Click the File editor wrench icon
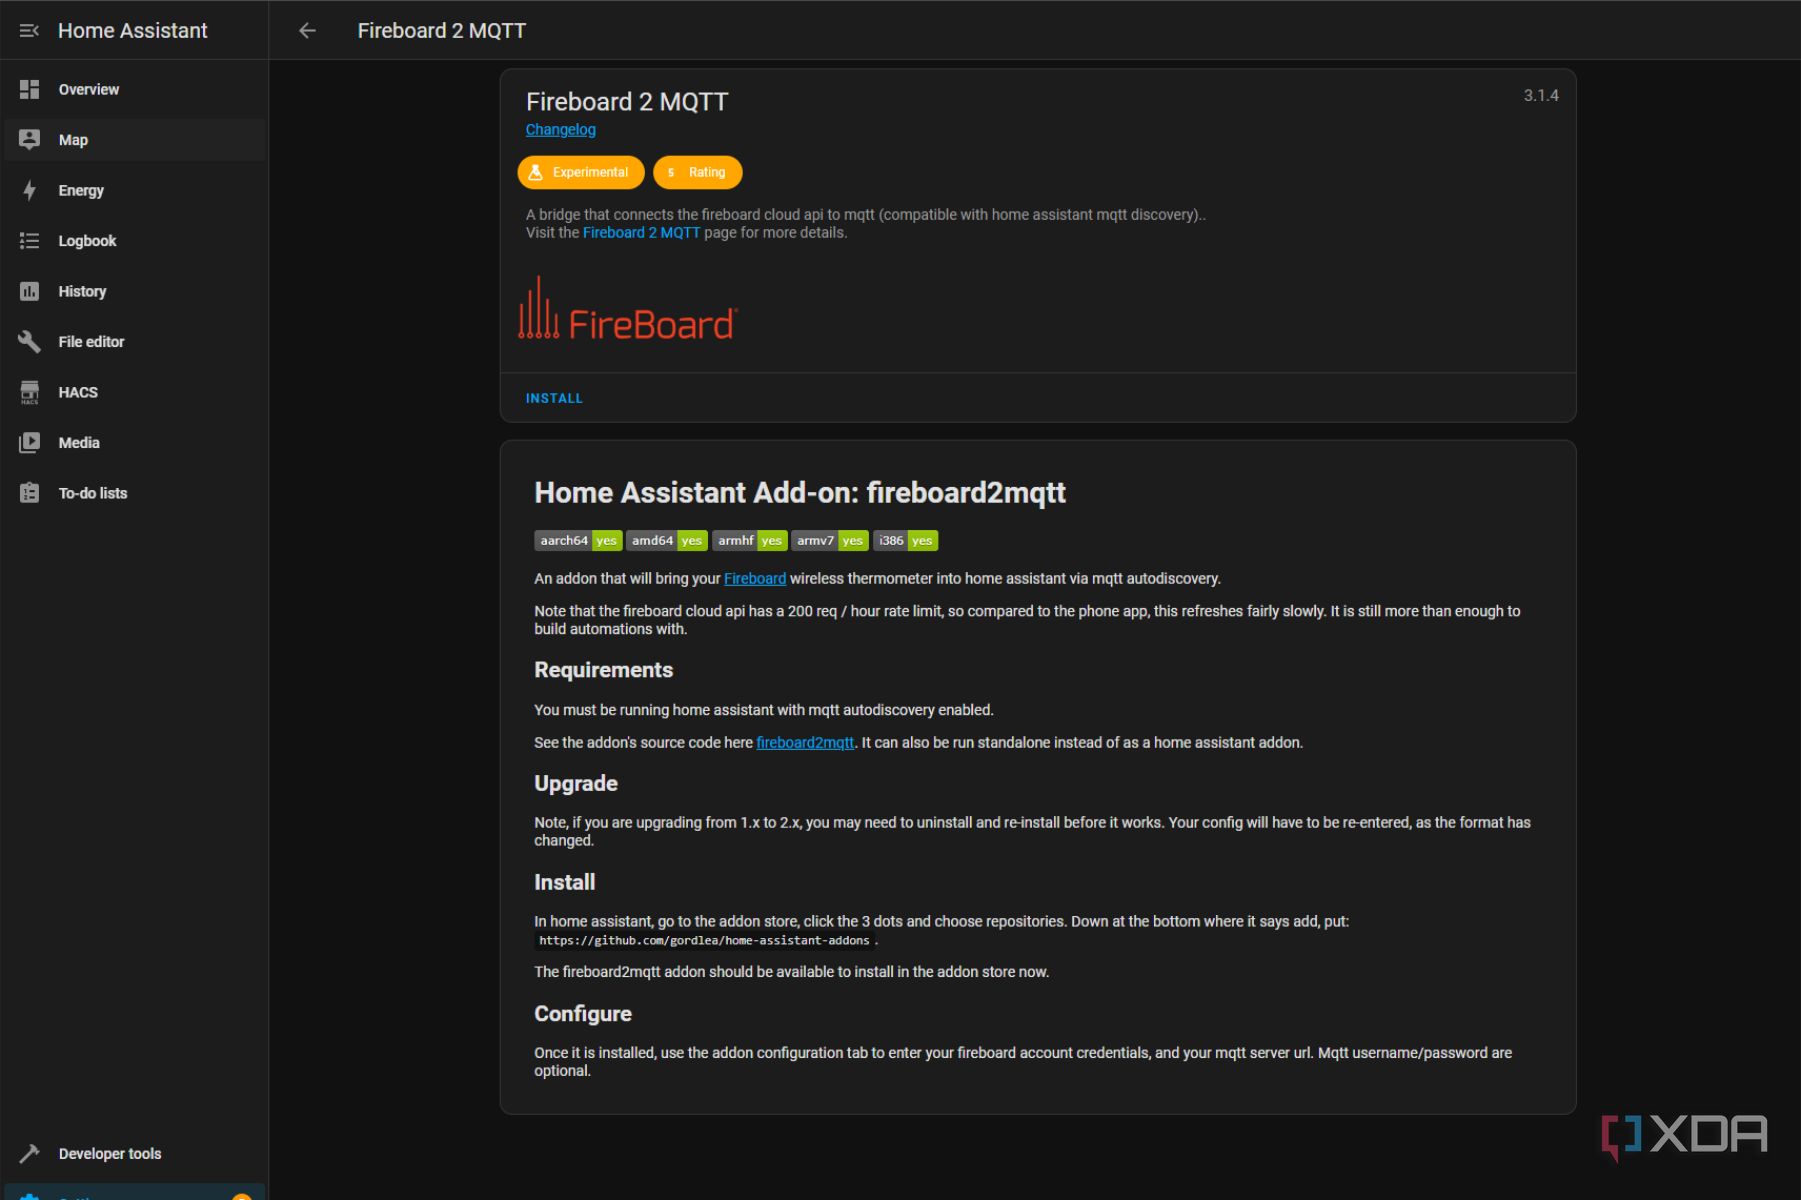This screenshot has width=1801, height=1200. click(x=29, y=342)
